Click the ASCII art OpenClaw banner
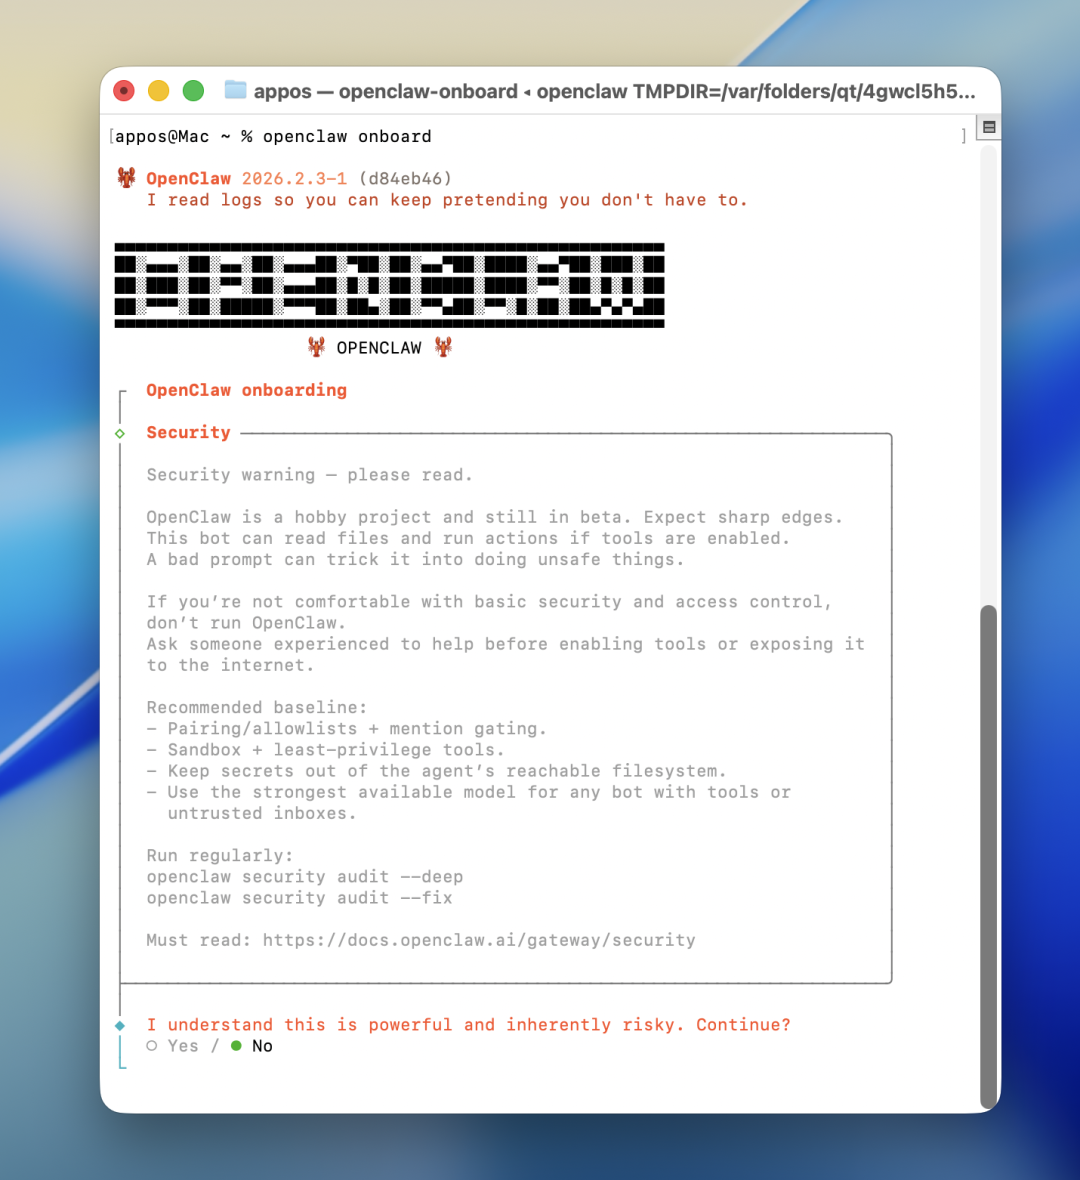The image size is (1080, 1180). pos(389,285)
